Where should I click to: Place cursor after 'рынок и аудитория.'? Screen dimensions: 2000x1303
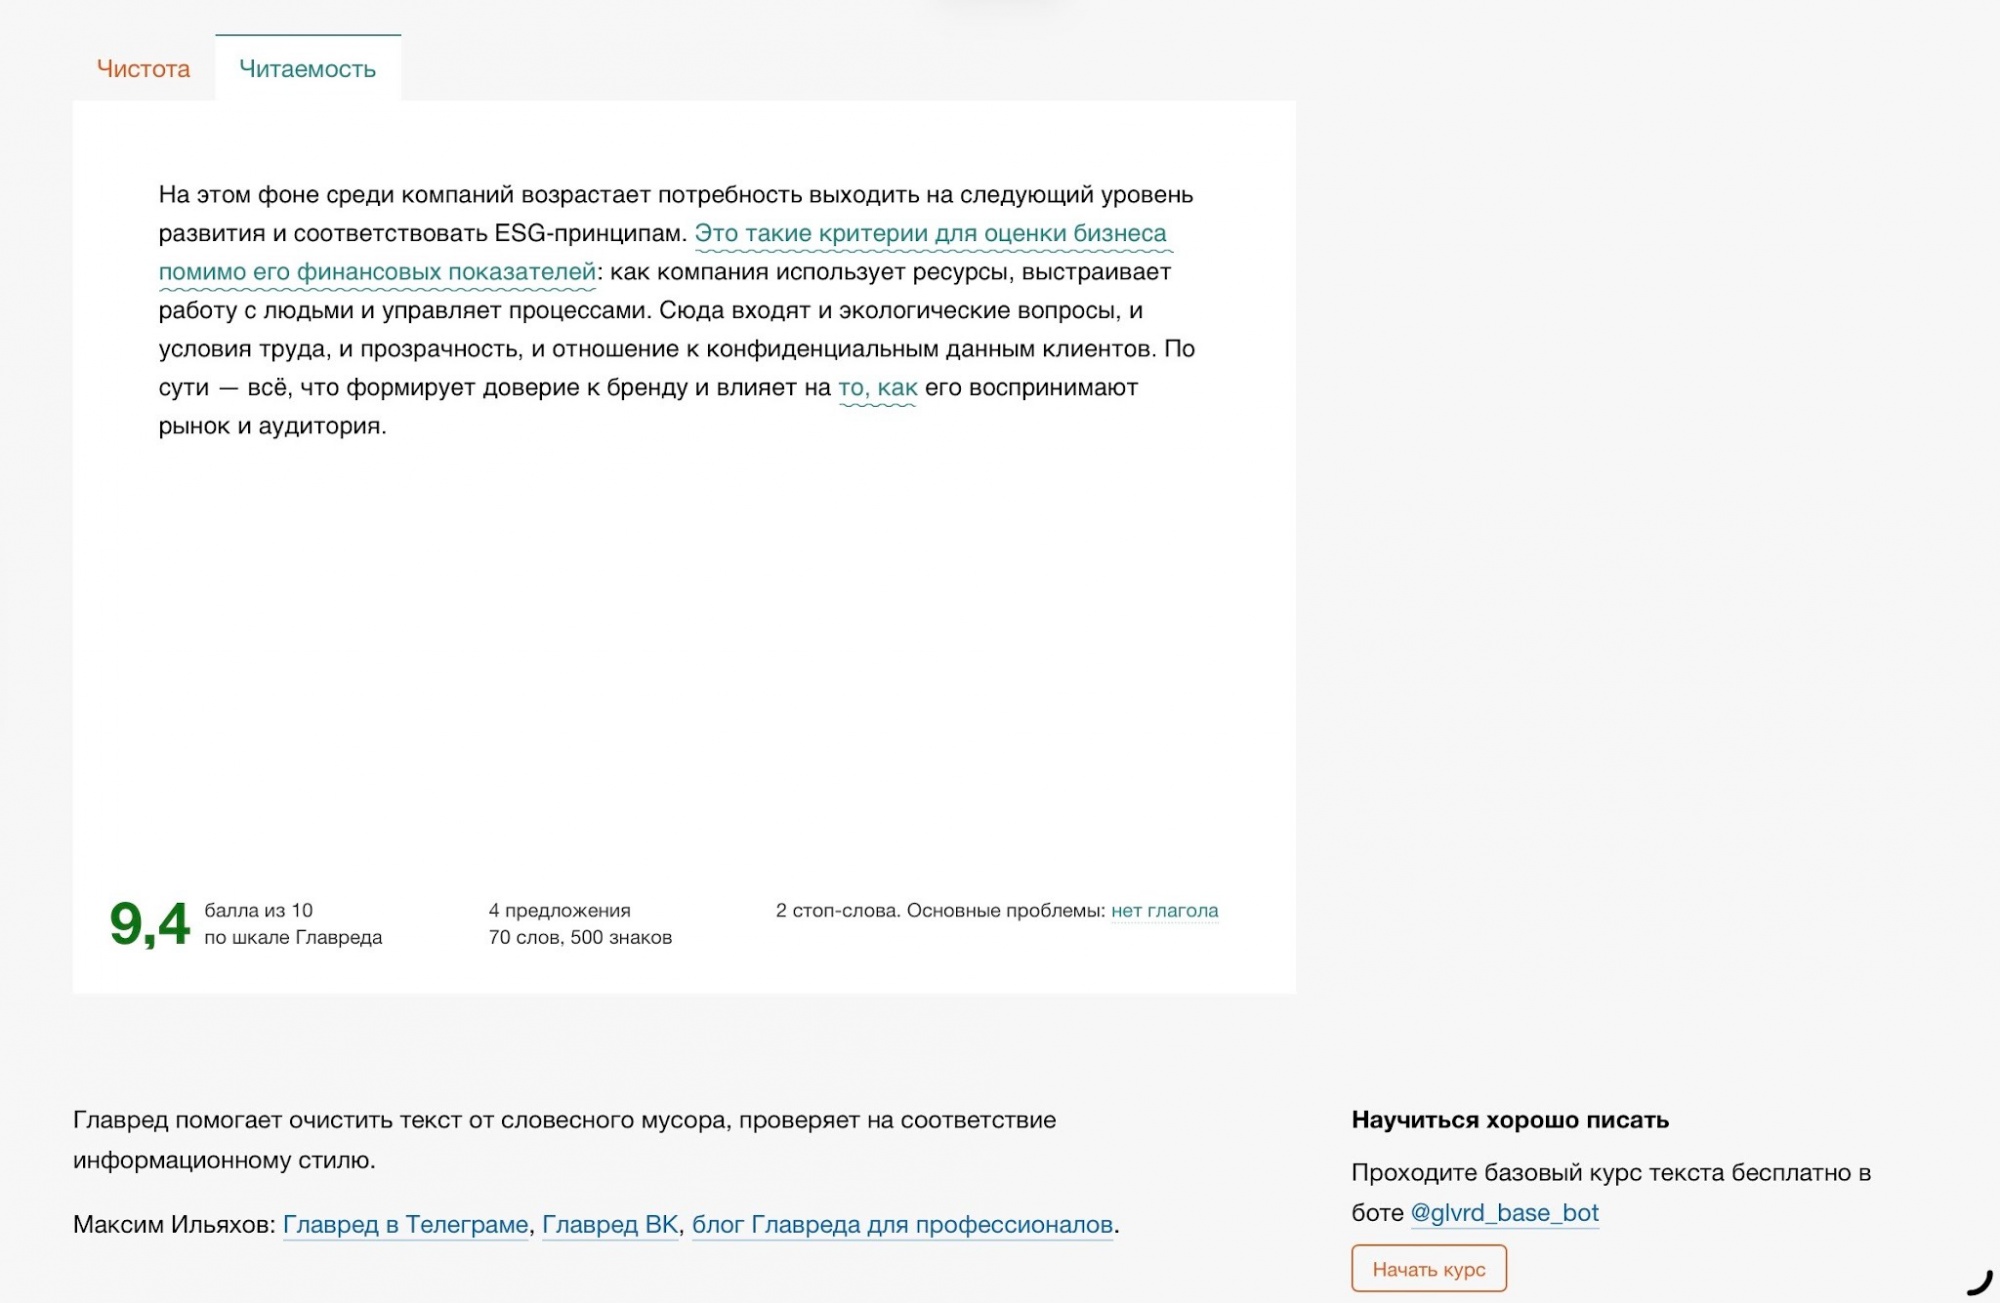pyautogui.click(x=388, y=427)
